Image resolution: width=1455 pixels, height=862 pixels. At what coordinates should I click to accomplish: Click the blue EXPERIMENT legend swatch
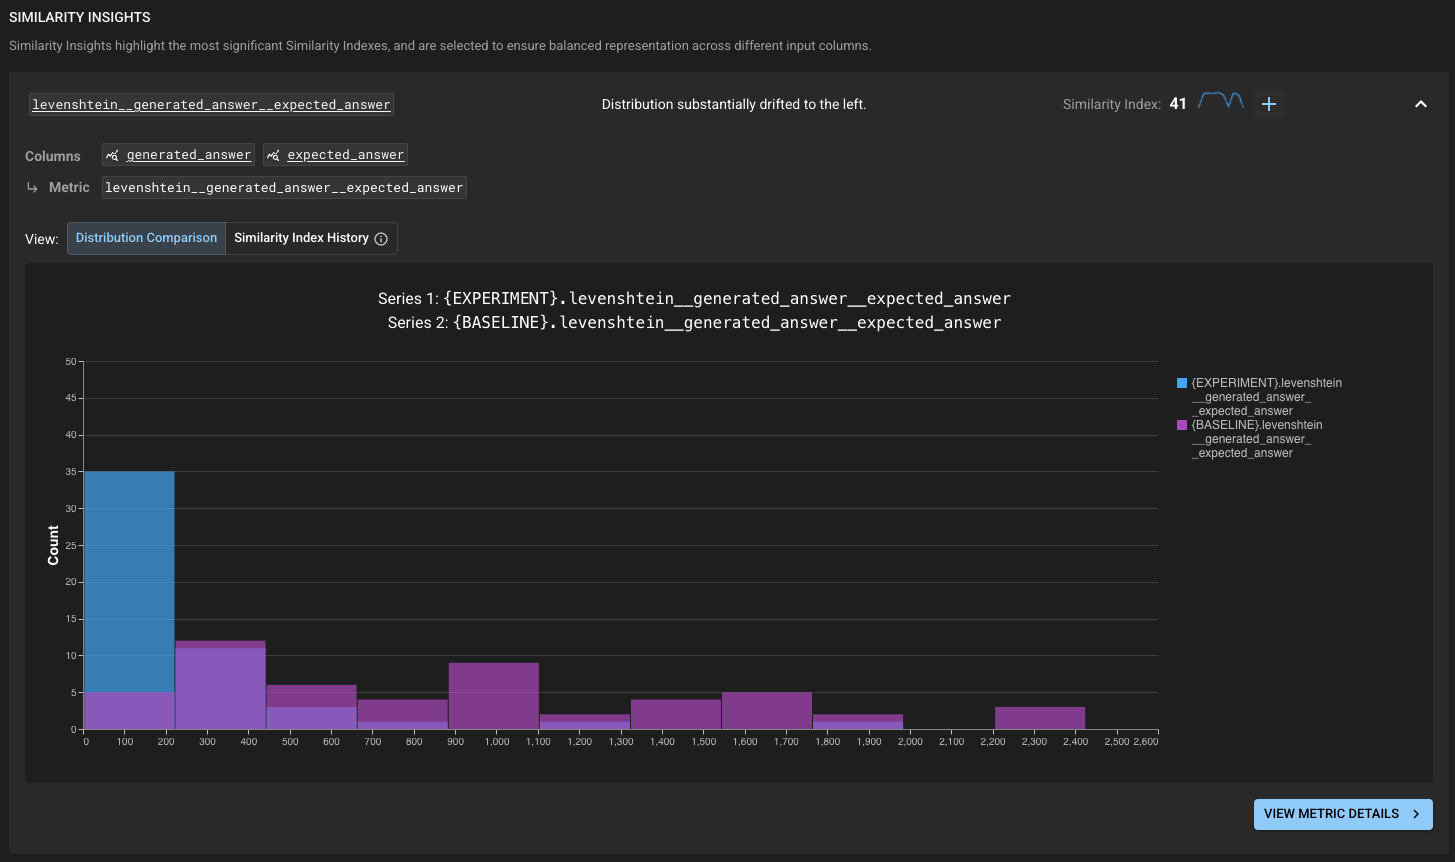1182,383
